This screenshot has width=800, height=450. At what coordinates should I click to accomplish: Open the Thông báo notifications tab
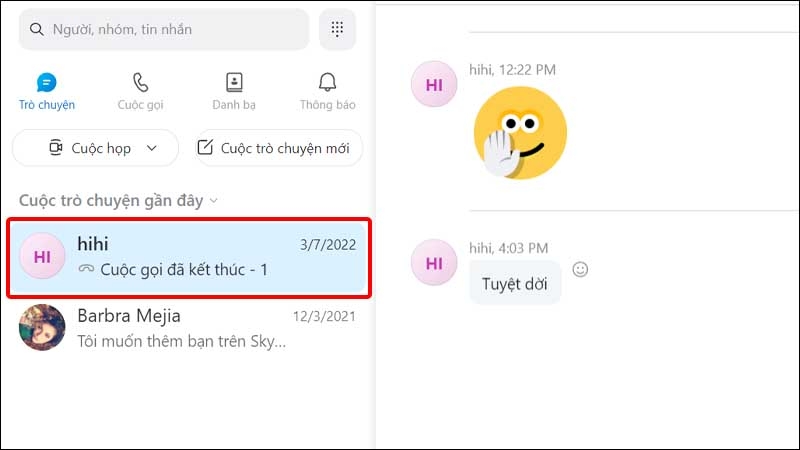click(x=328, y=92)
